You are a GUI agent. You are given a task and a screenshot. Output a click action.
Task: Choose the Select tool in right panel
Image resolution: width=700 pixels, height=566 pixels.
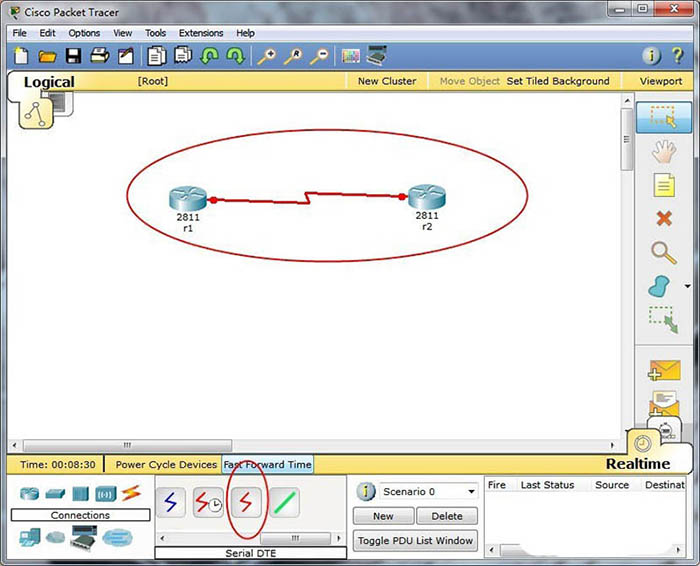click(664, 117)
